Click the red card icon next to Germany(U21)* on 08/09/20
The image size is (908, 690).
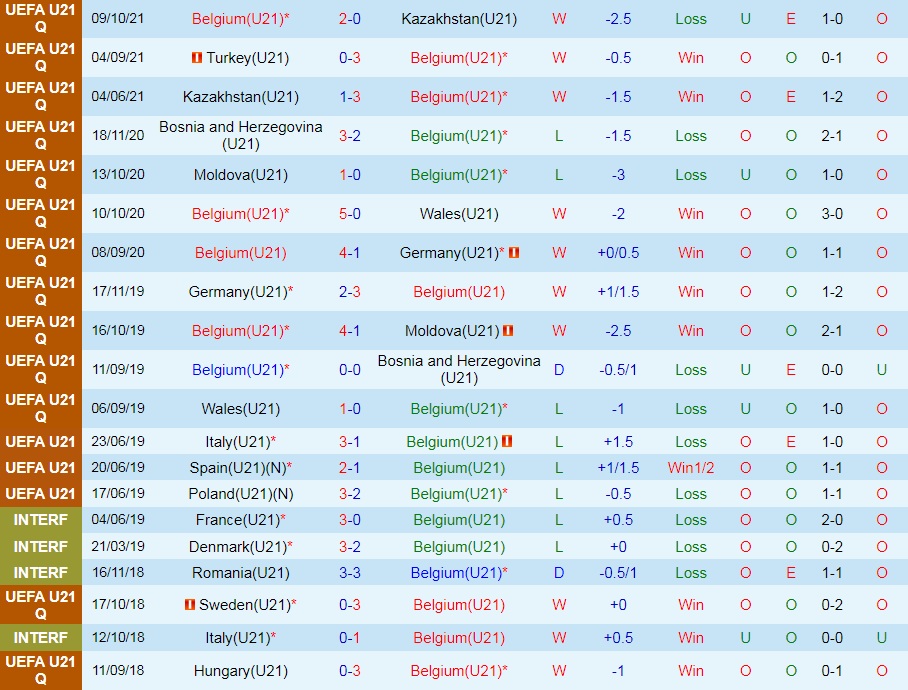click(x=514, y=252)
